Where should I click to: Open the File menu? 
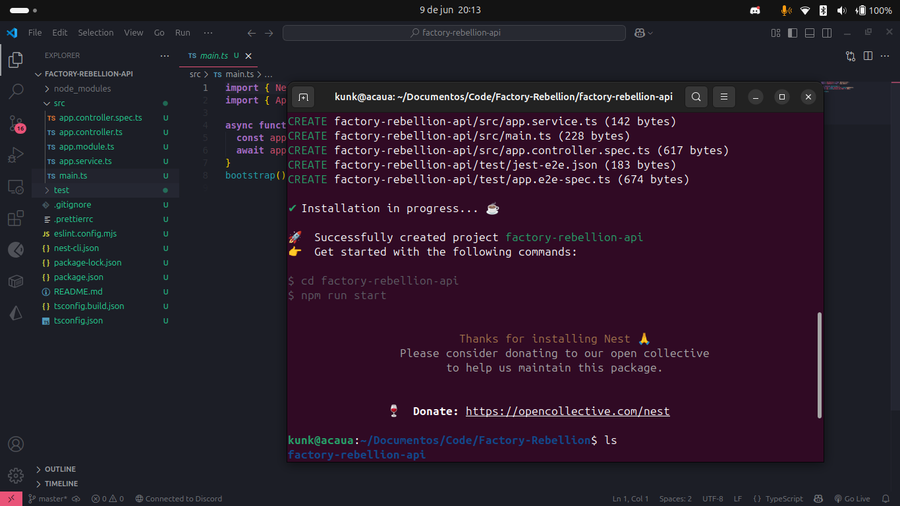(x=35, y=33)
